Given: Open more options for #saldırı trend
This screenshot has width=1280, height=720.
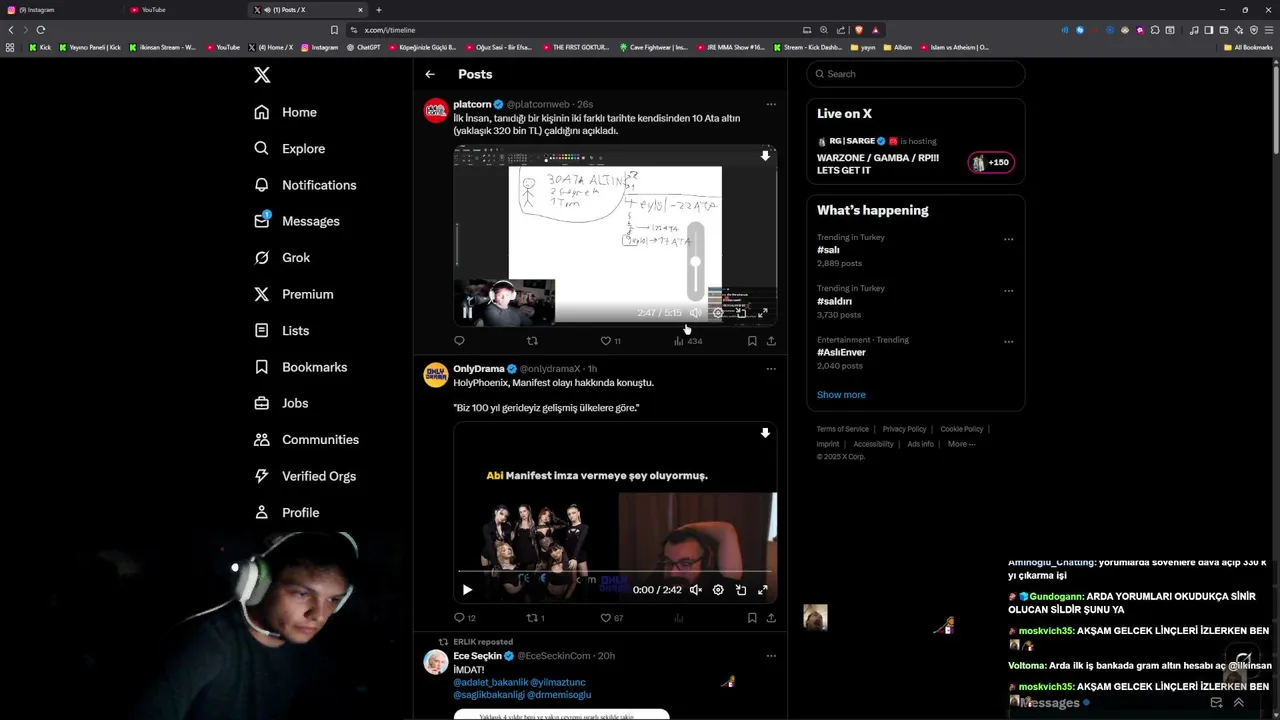Looking at the screenshot, I should pyautogui.click(x=1008, y=291).
